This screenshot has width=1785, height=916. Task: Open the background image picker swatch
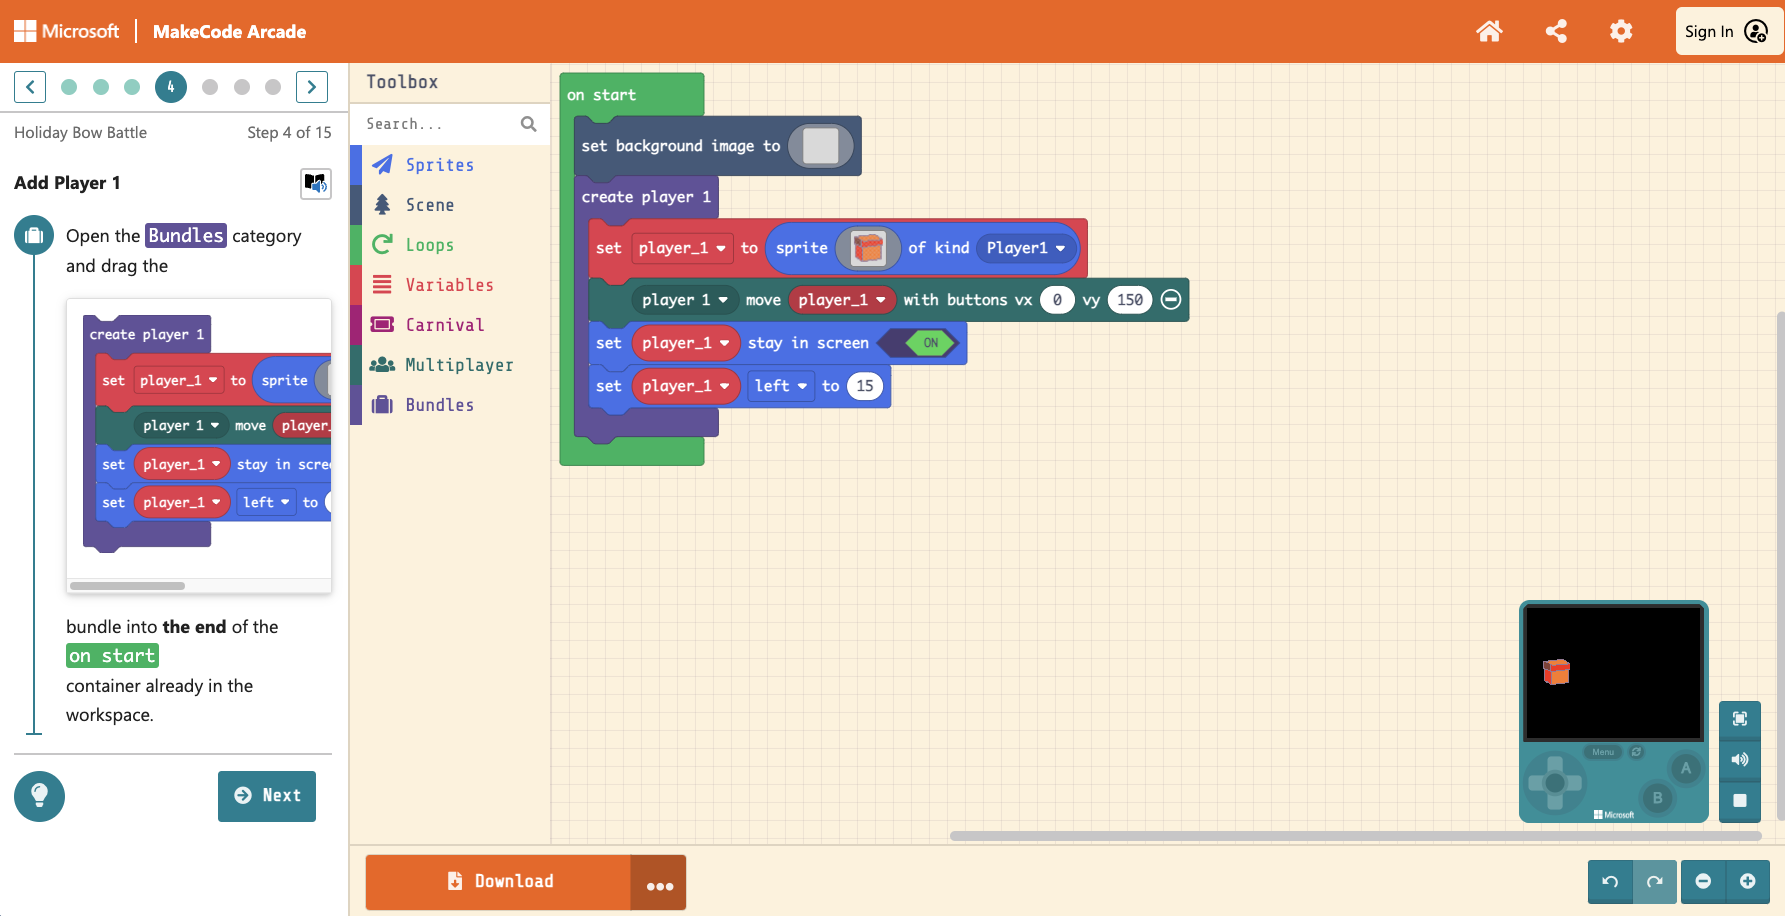click(821, 146)
